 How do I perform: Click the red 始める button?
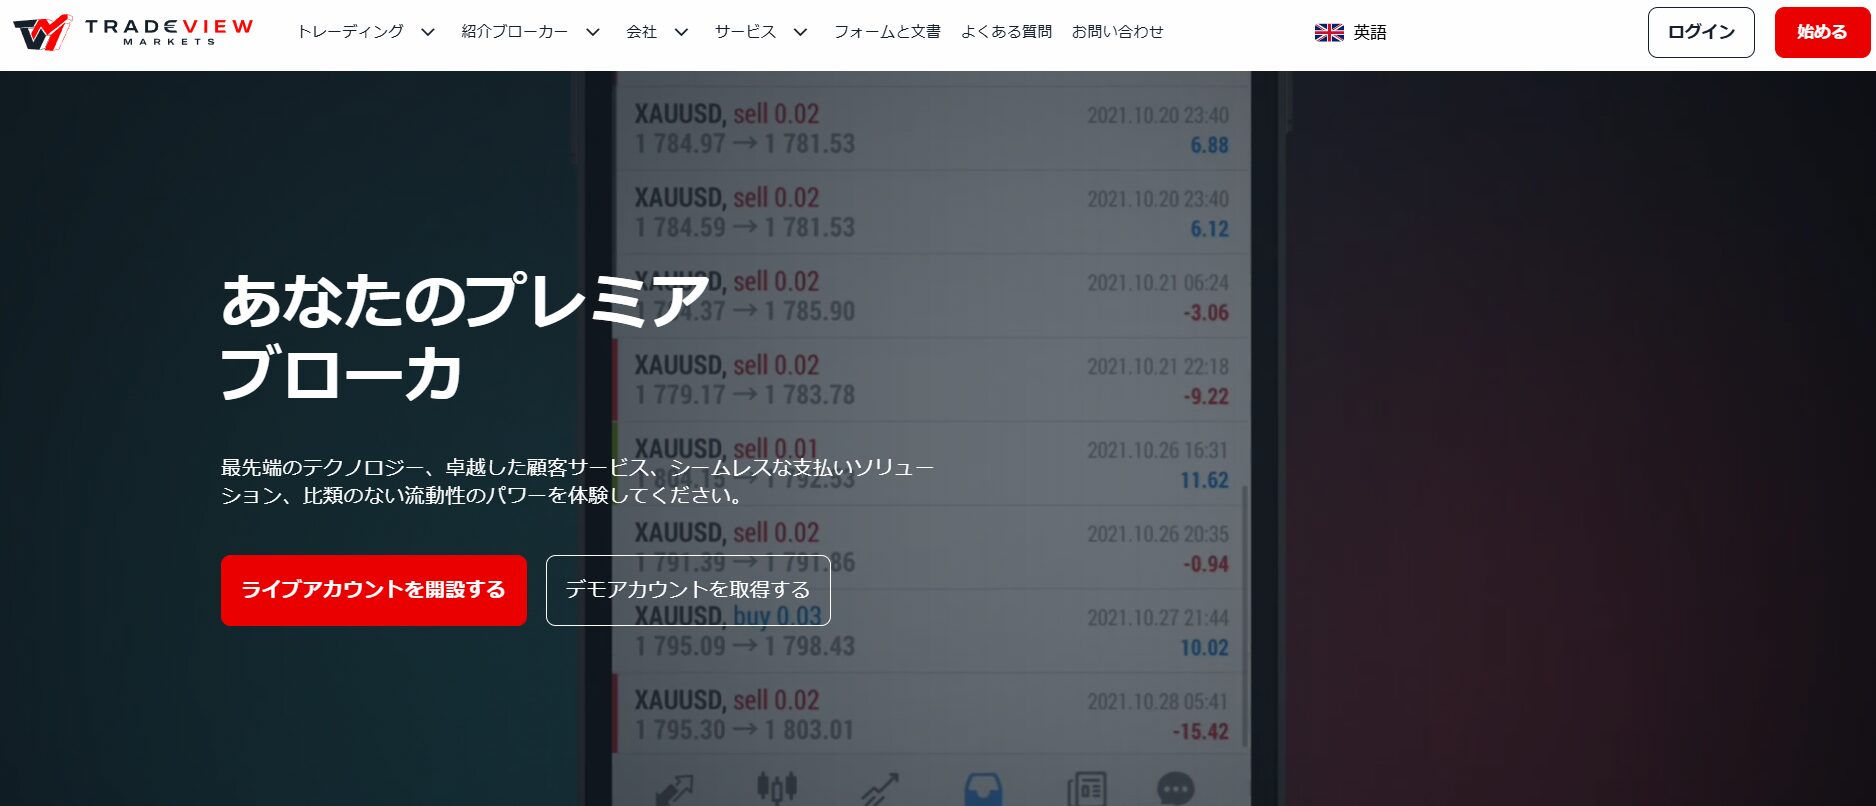point(1822,32)
